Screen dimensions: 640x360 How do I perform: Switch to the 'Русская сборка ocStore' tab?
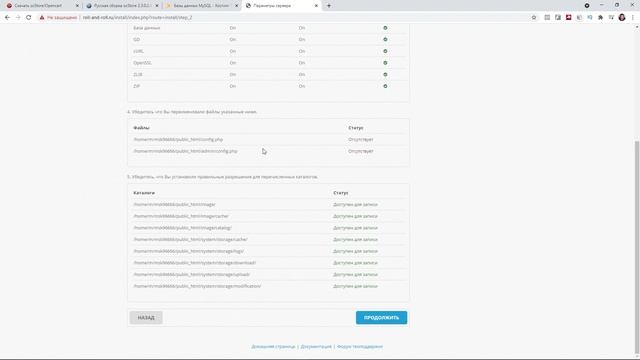(121, 6)
